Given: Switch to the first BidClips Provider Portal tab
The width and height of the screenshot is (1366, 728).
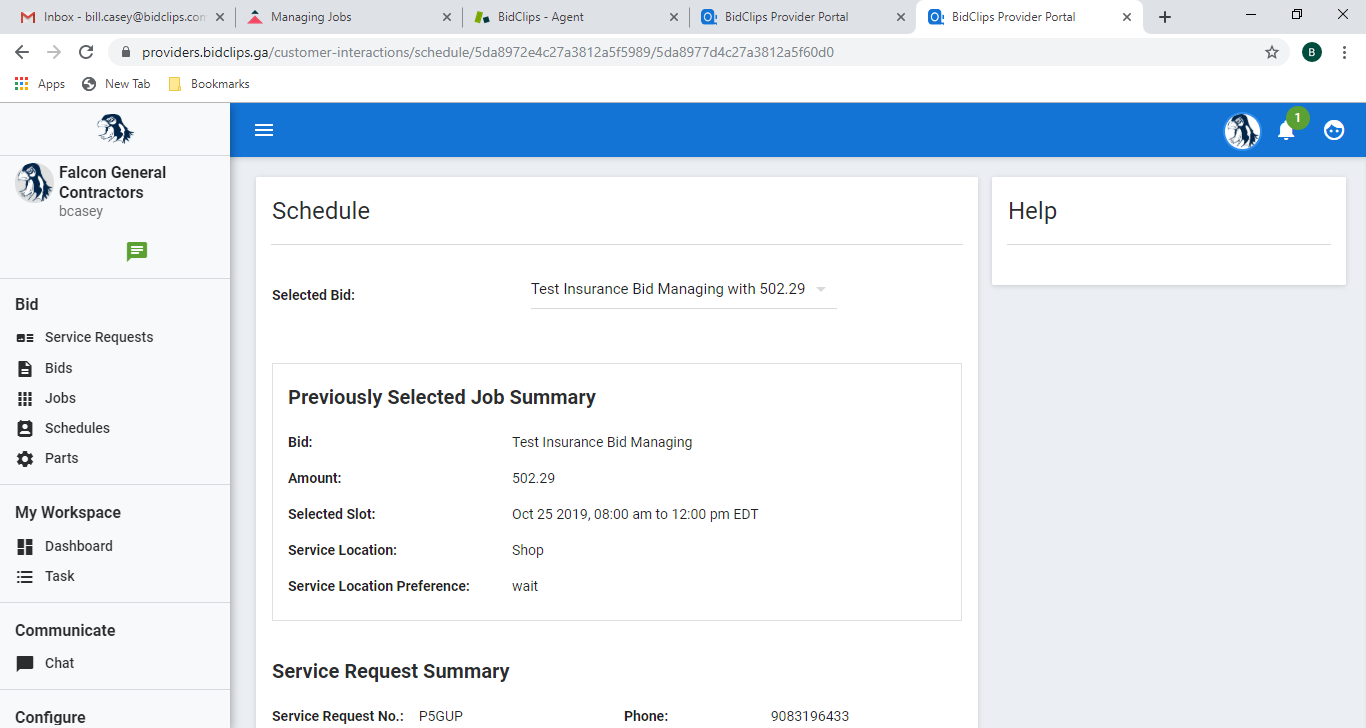Looking at the screenshot, I should click(x=803, y=17).
